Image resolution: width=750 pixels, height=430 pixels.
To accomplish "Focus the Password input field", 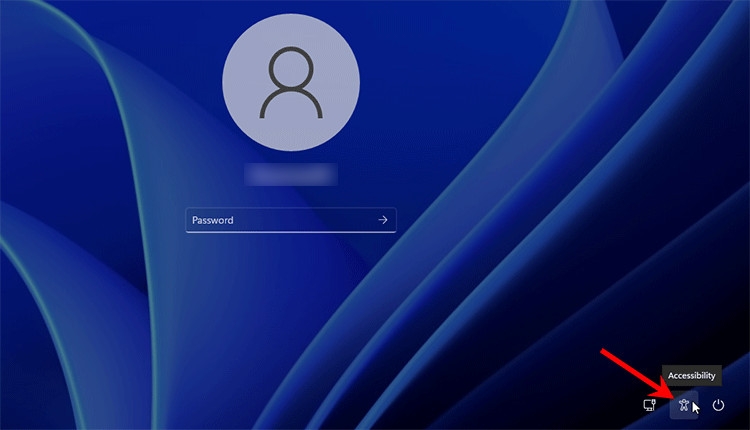I will [291, 220].
